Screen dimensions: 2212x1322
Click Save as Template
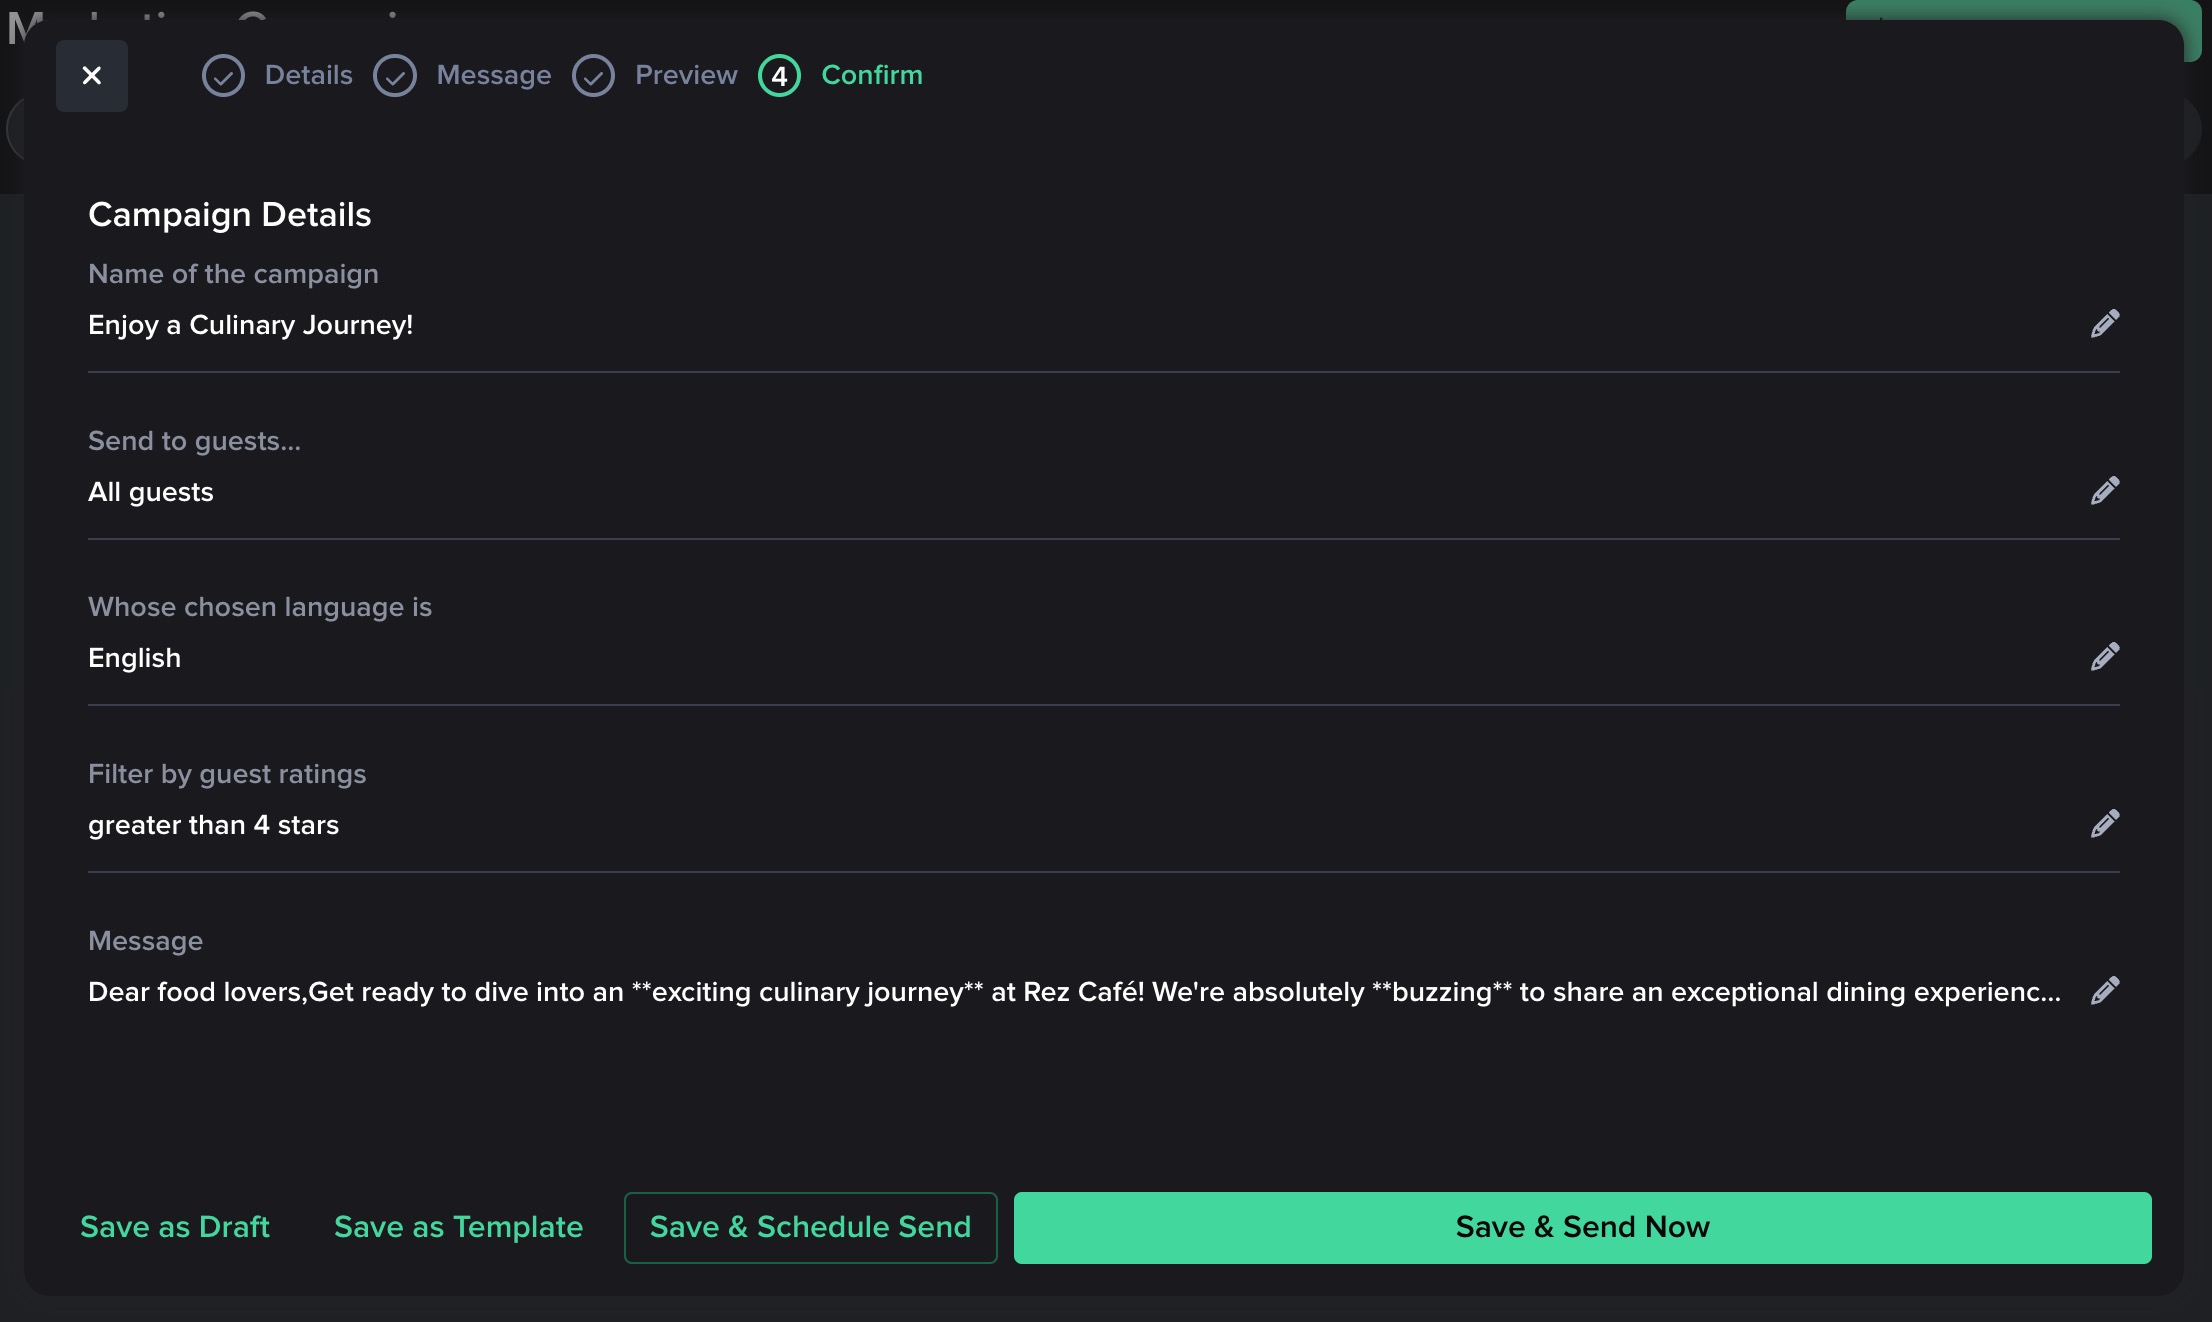click(x=458, y=1227)
